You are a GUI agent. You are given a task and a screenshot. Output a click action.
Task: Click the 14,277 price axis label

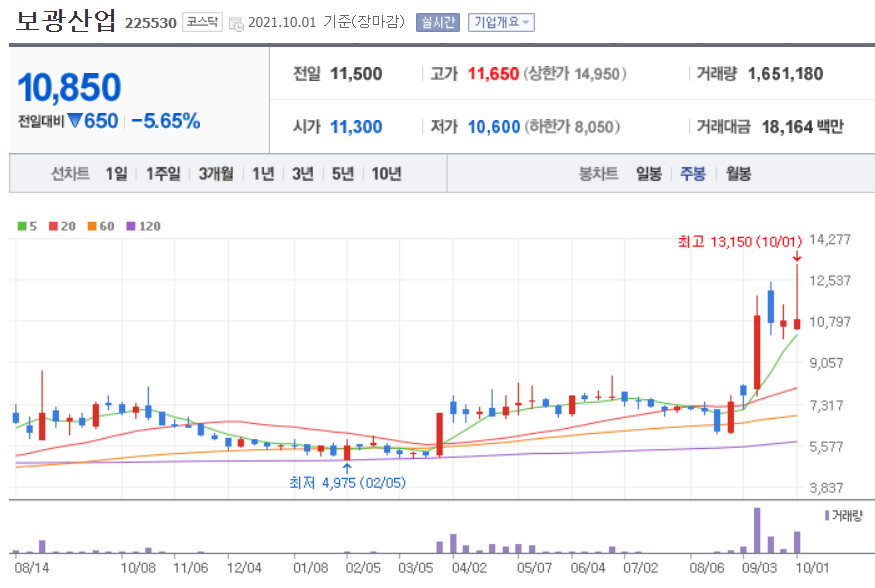(x=830, y=239)
